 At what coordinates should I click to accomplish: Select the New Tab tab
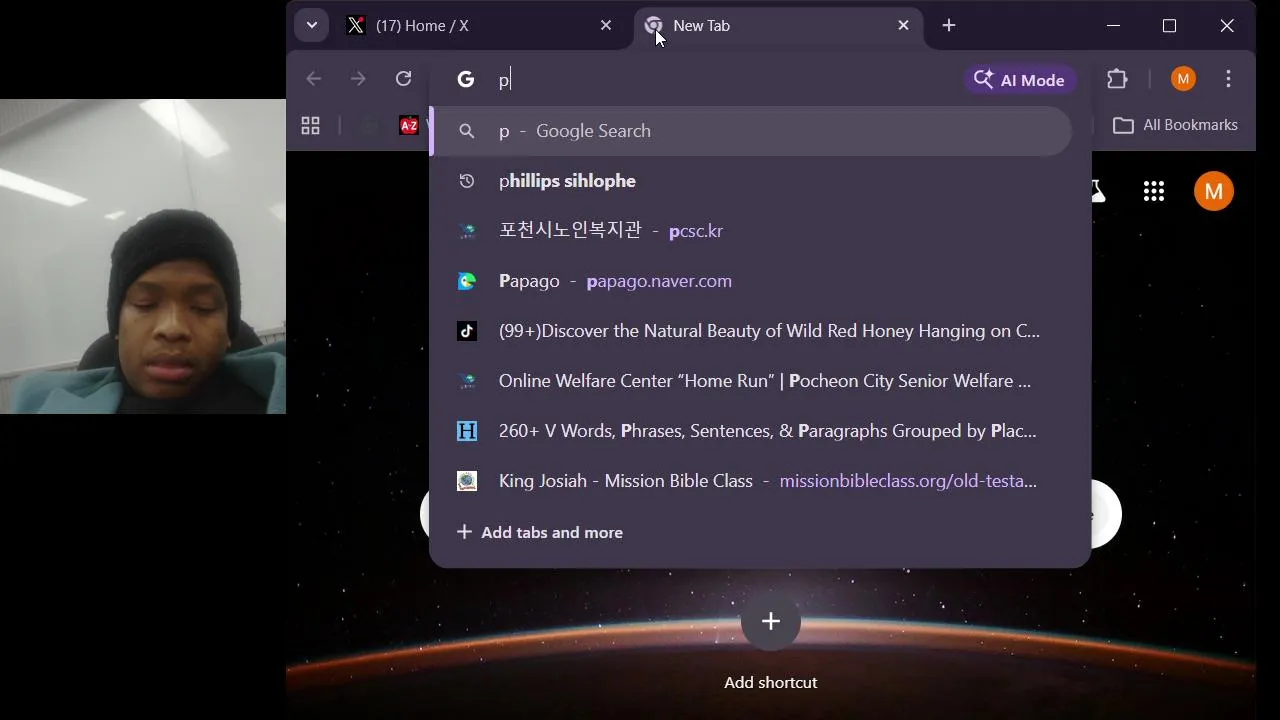[780, 26]
